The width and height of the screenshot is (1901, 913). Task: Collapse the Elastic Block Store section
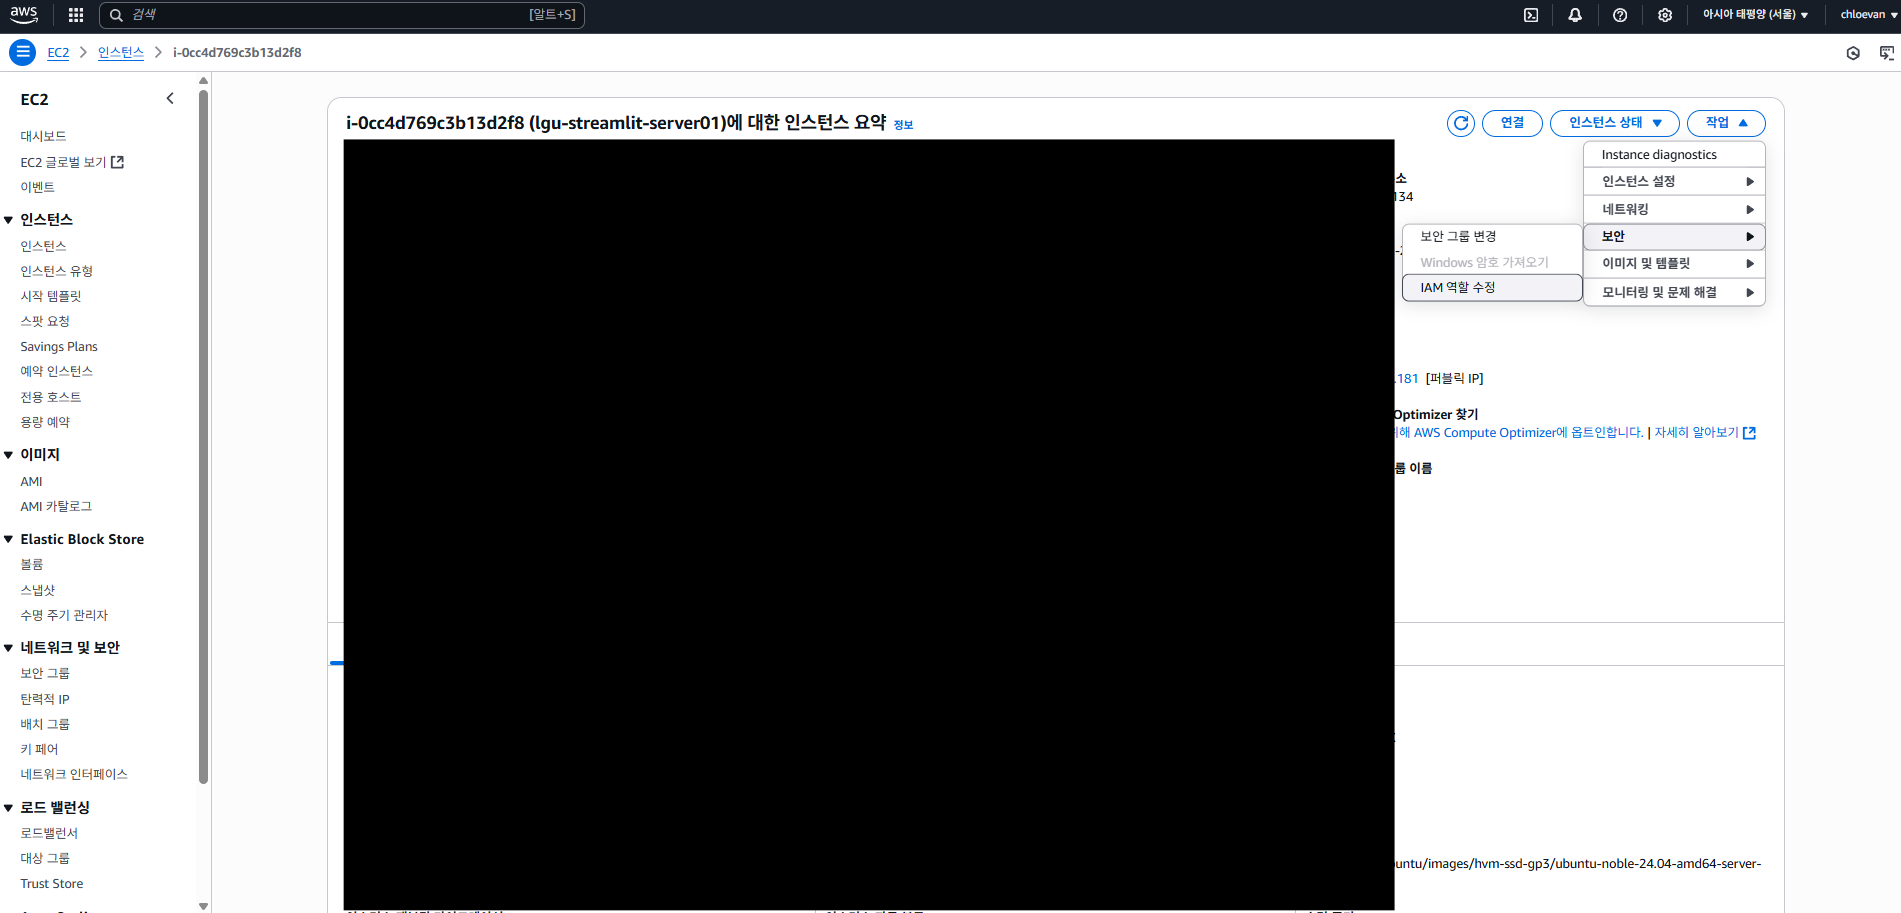8,539
